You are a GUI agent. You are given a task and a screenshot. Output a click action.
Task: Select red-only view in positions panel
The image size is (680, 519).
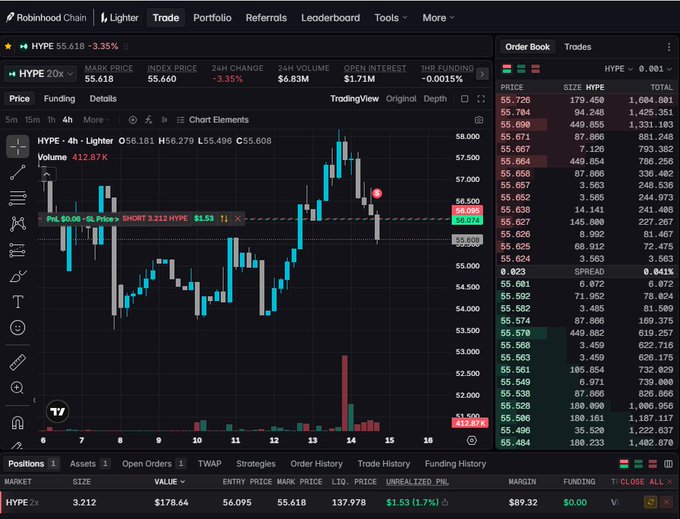(x=653, y=464)
